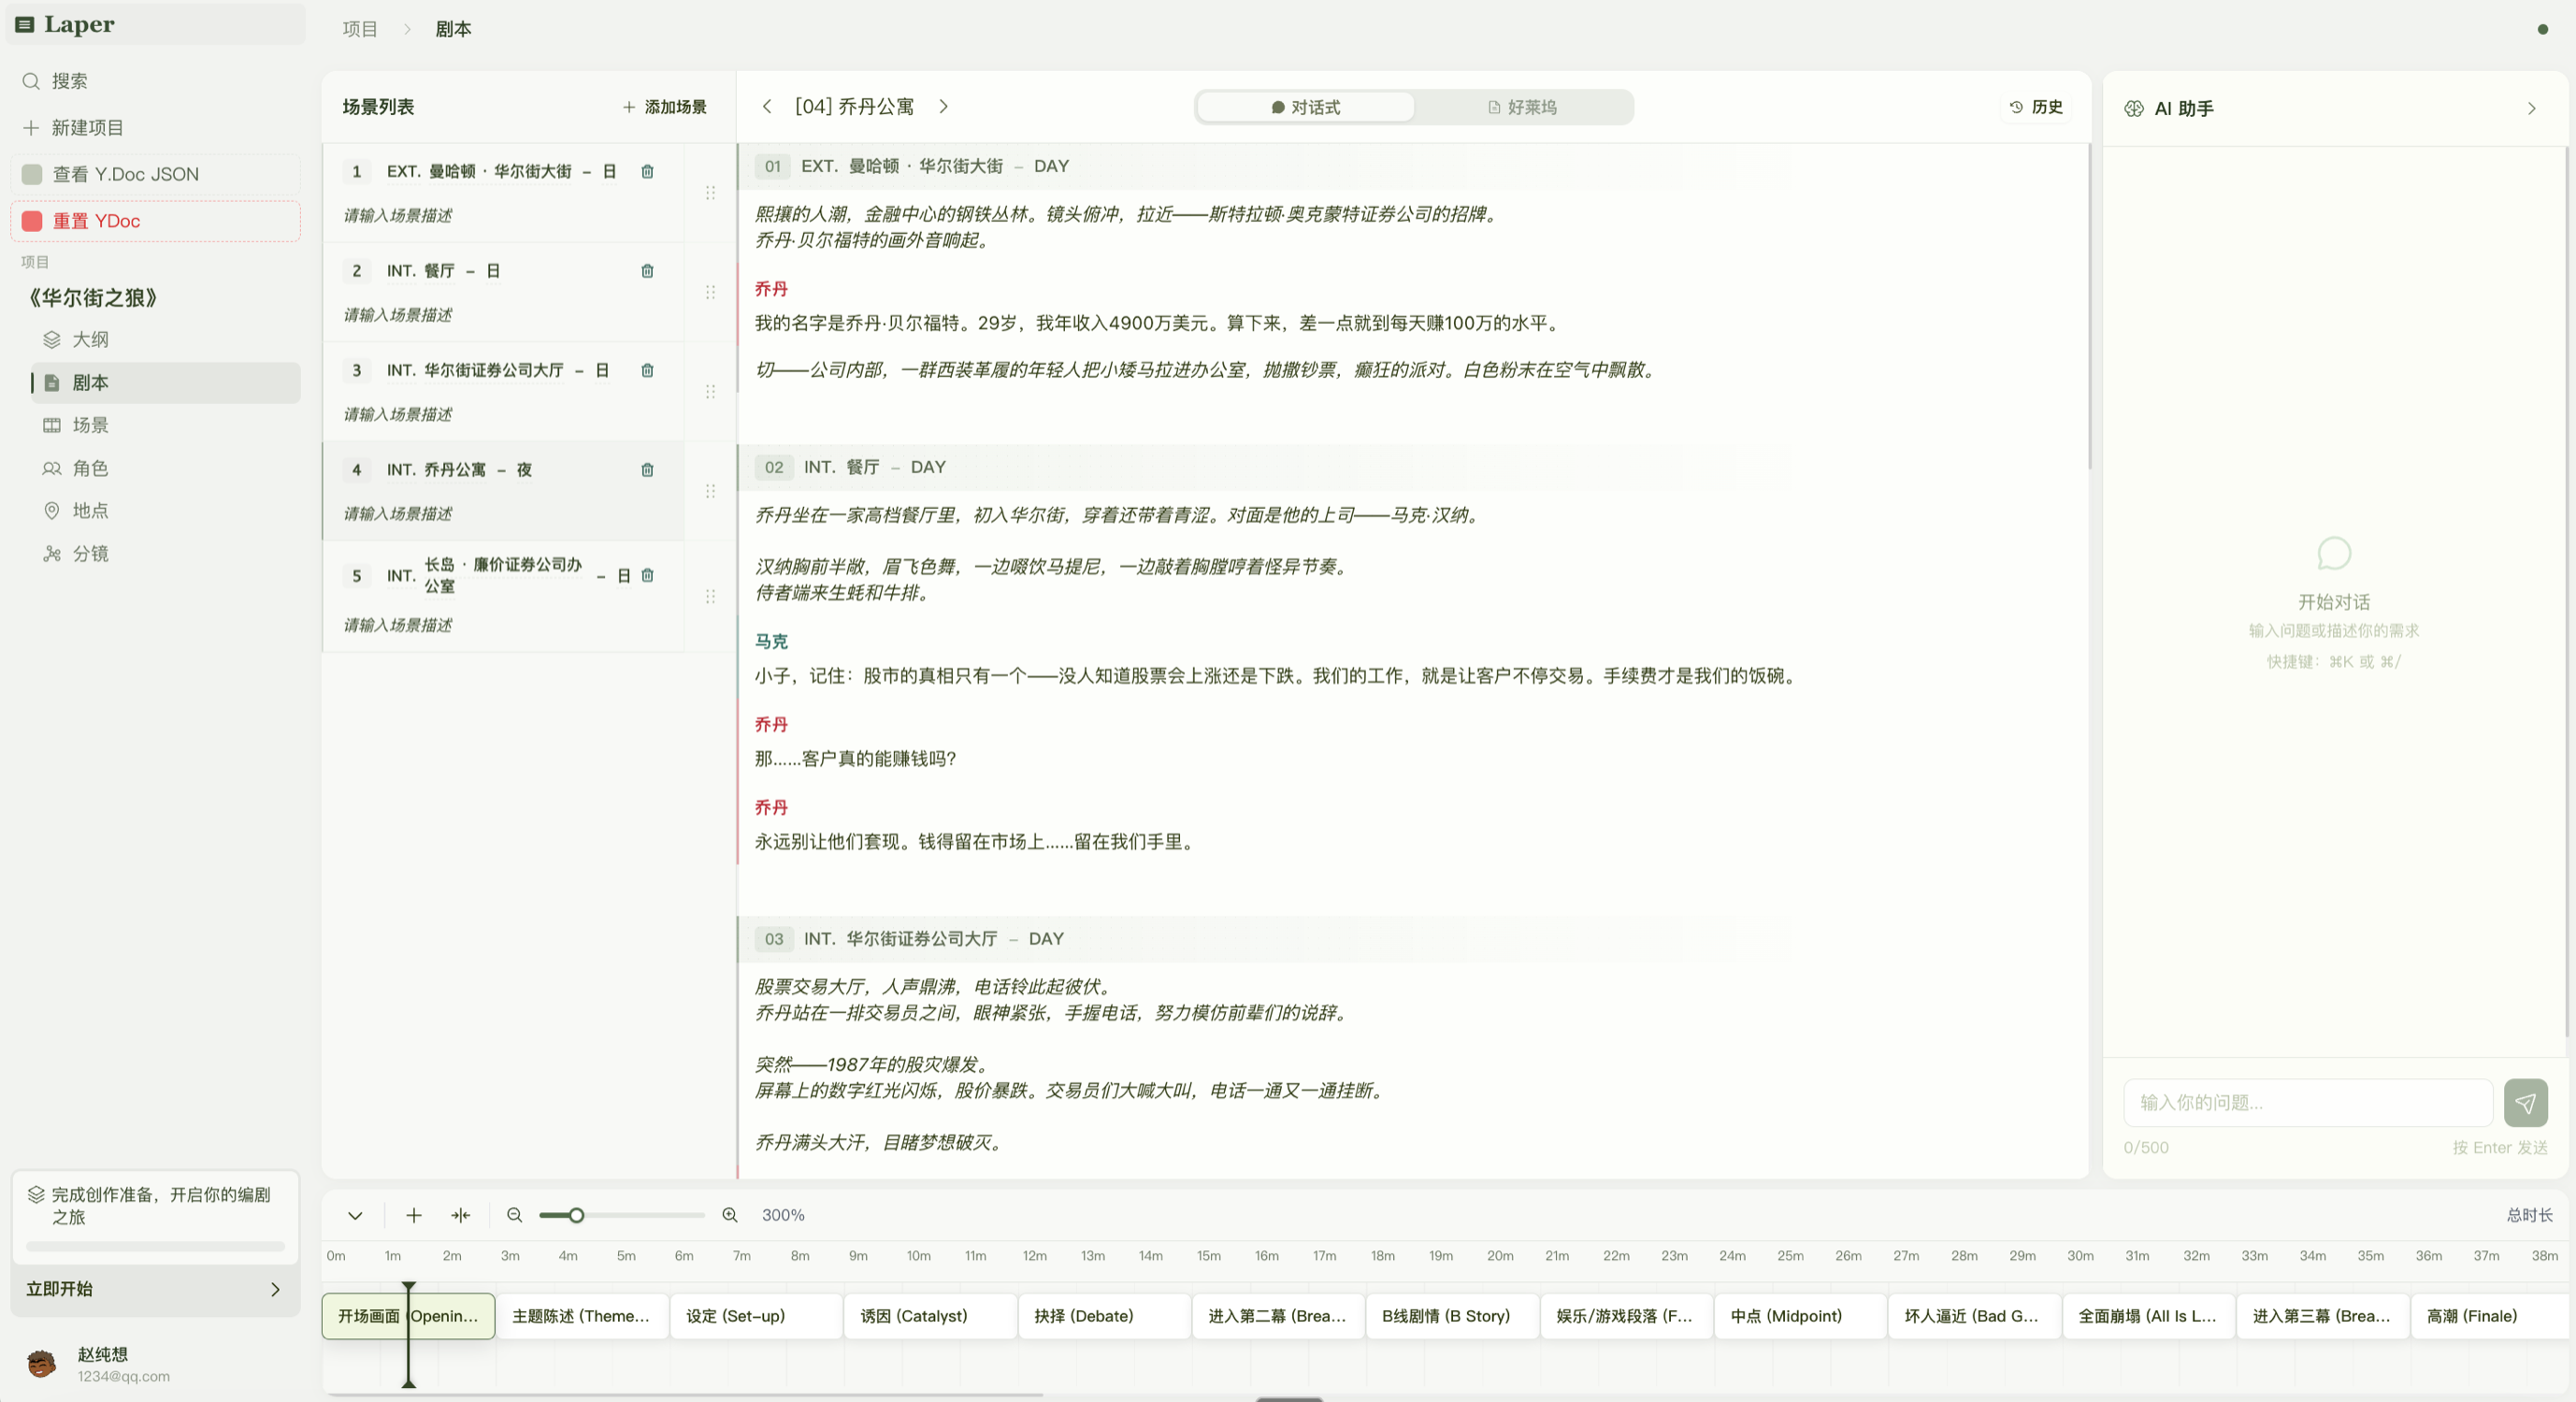The height and width of the screenshot is (1402, 2576).
Task: Click the timeline add plus icon
Action: 414,1215
